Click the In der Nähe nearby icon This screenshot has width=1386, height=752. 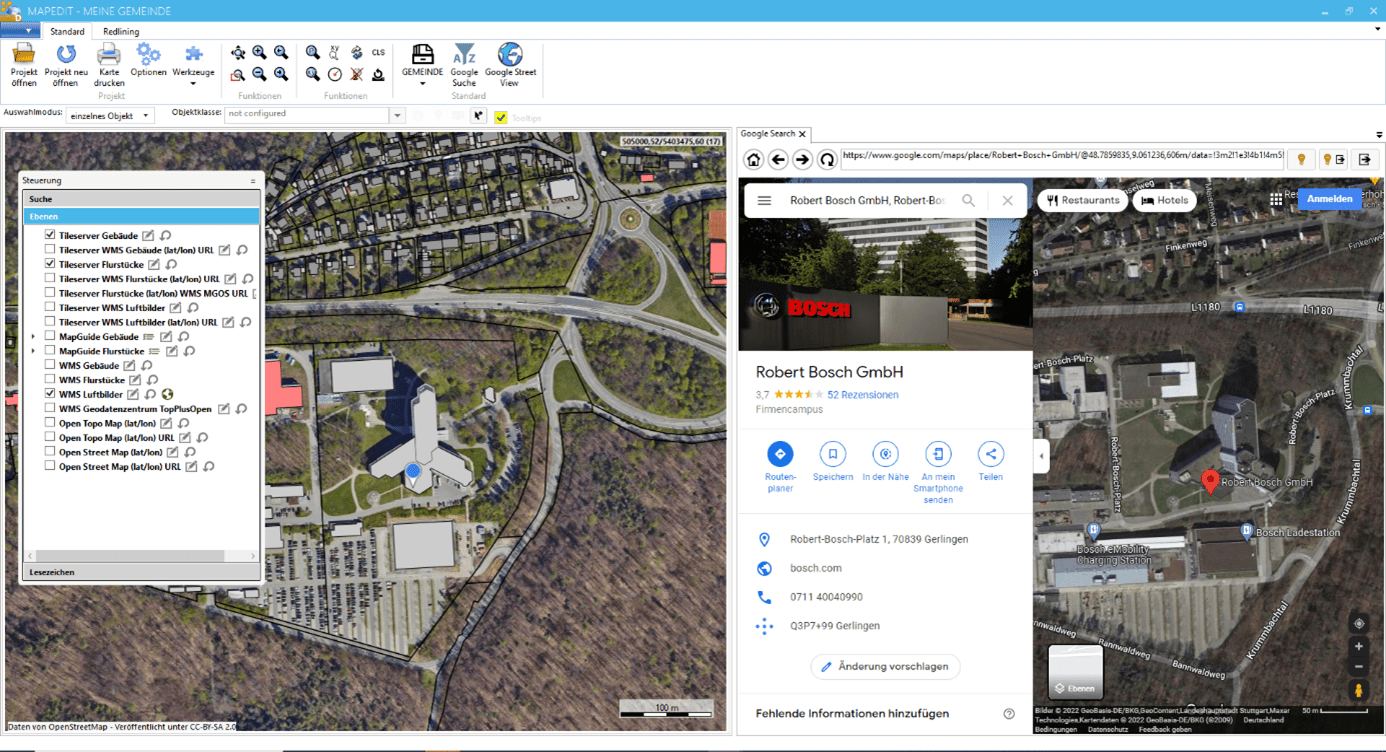coord(885,454)
